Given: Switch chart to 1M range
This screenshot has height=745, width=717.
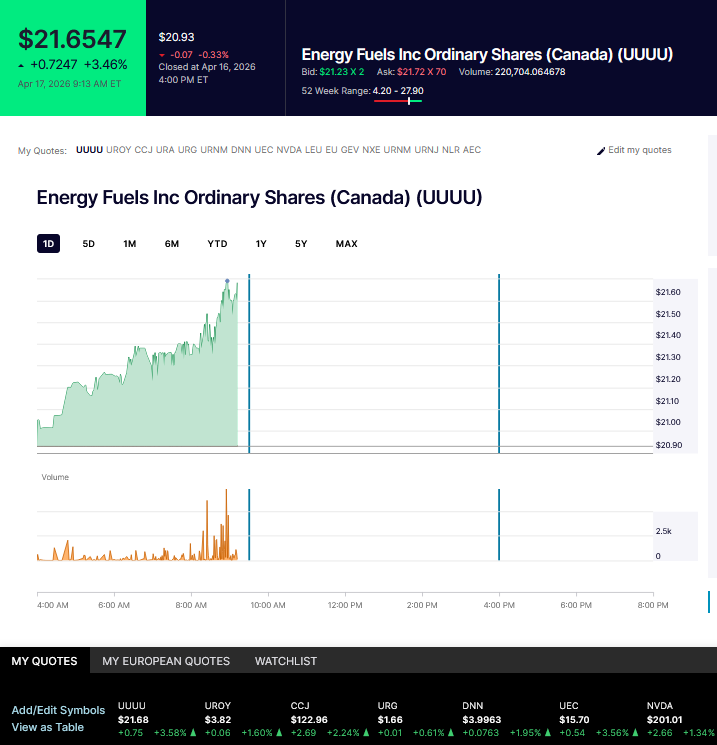Looking at the screenshot, I should 130,244.
